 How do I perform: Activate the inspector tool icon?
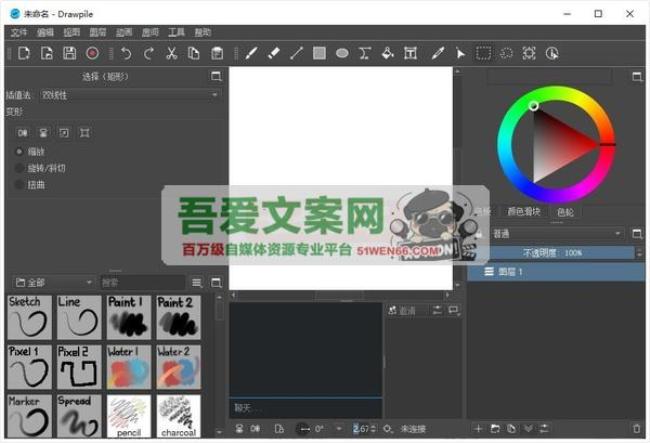tap(552, 53)
